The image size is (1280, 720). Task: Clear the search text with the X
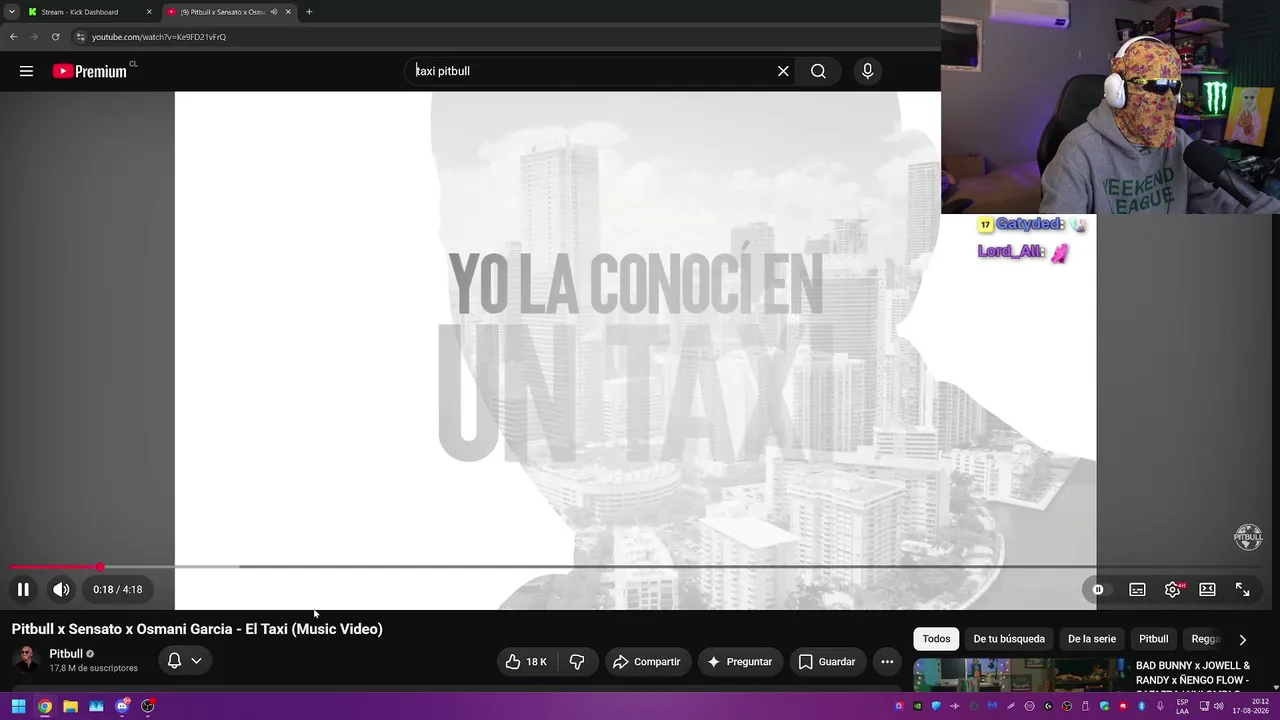click(783, 71)
